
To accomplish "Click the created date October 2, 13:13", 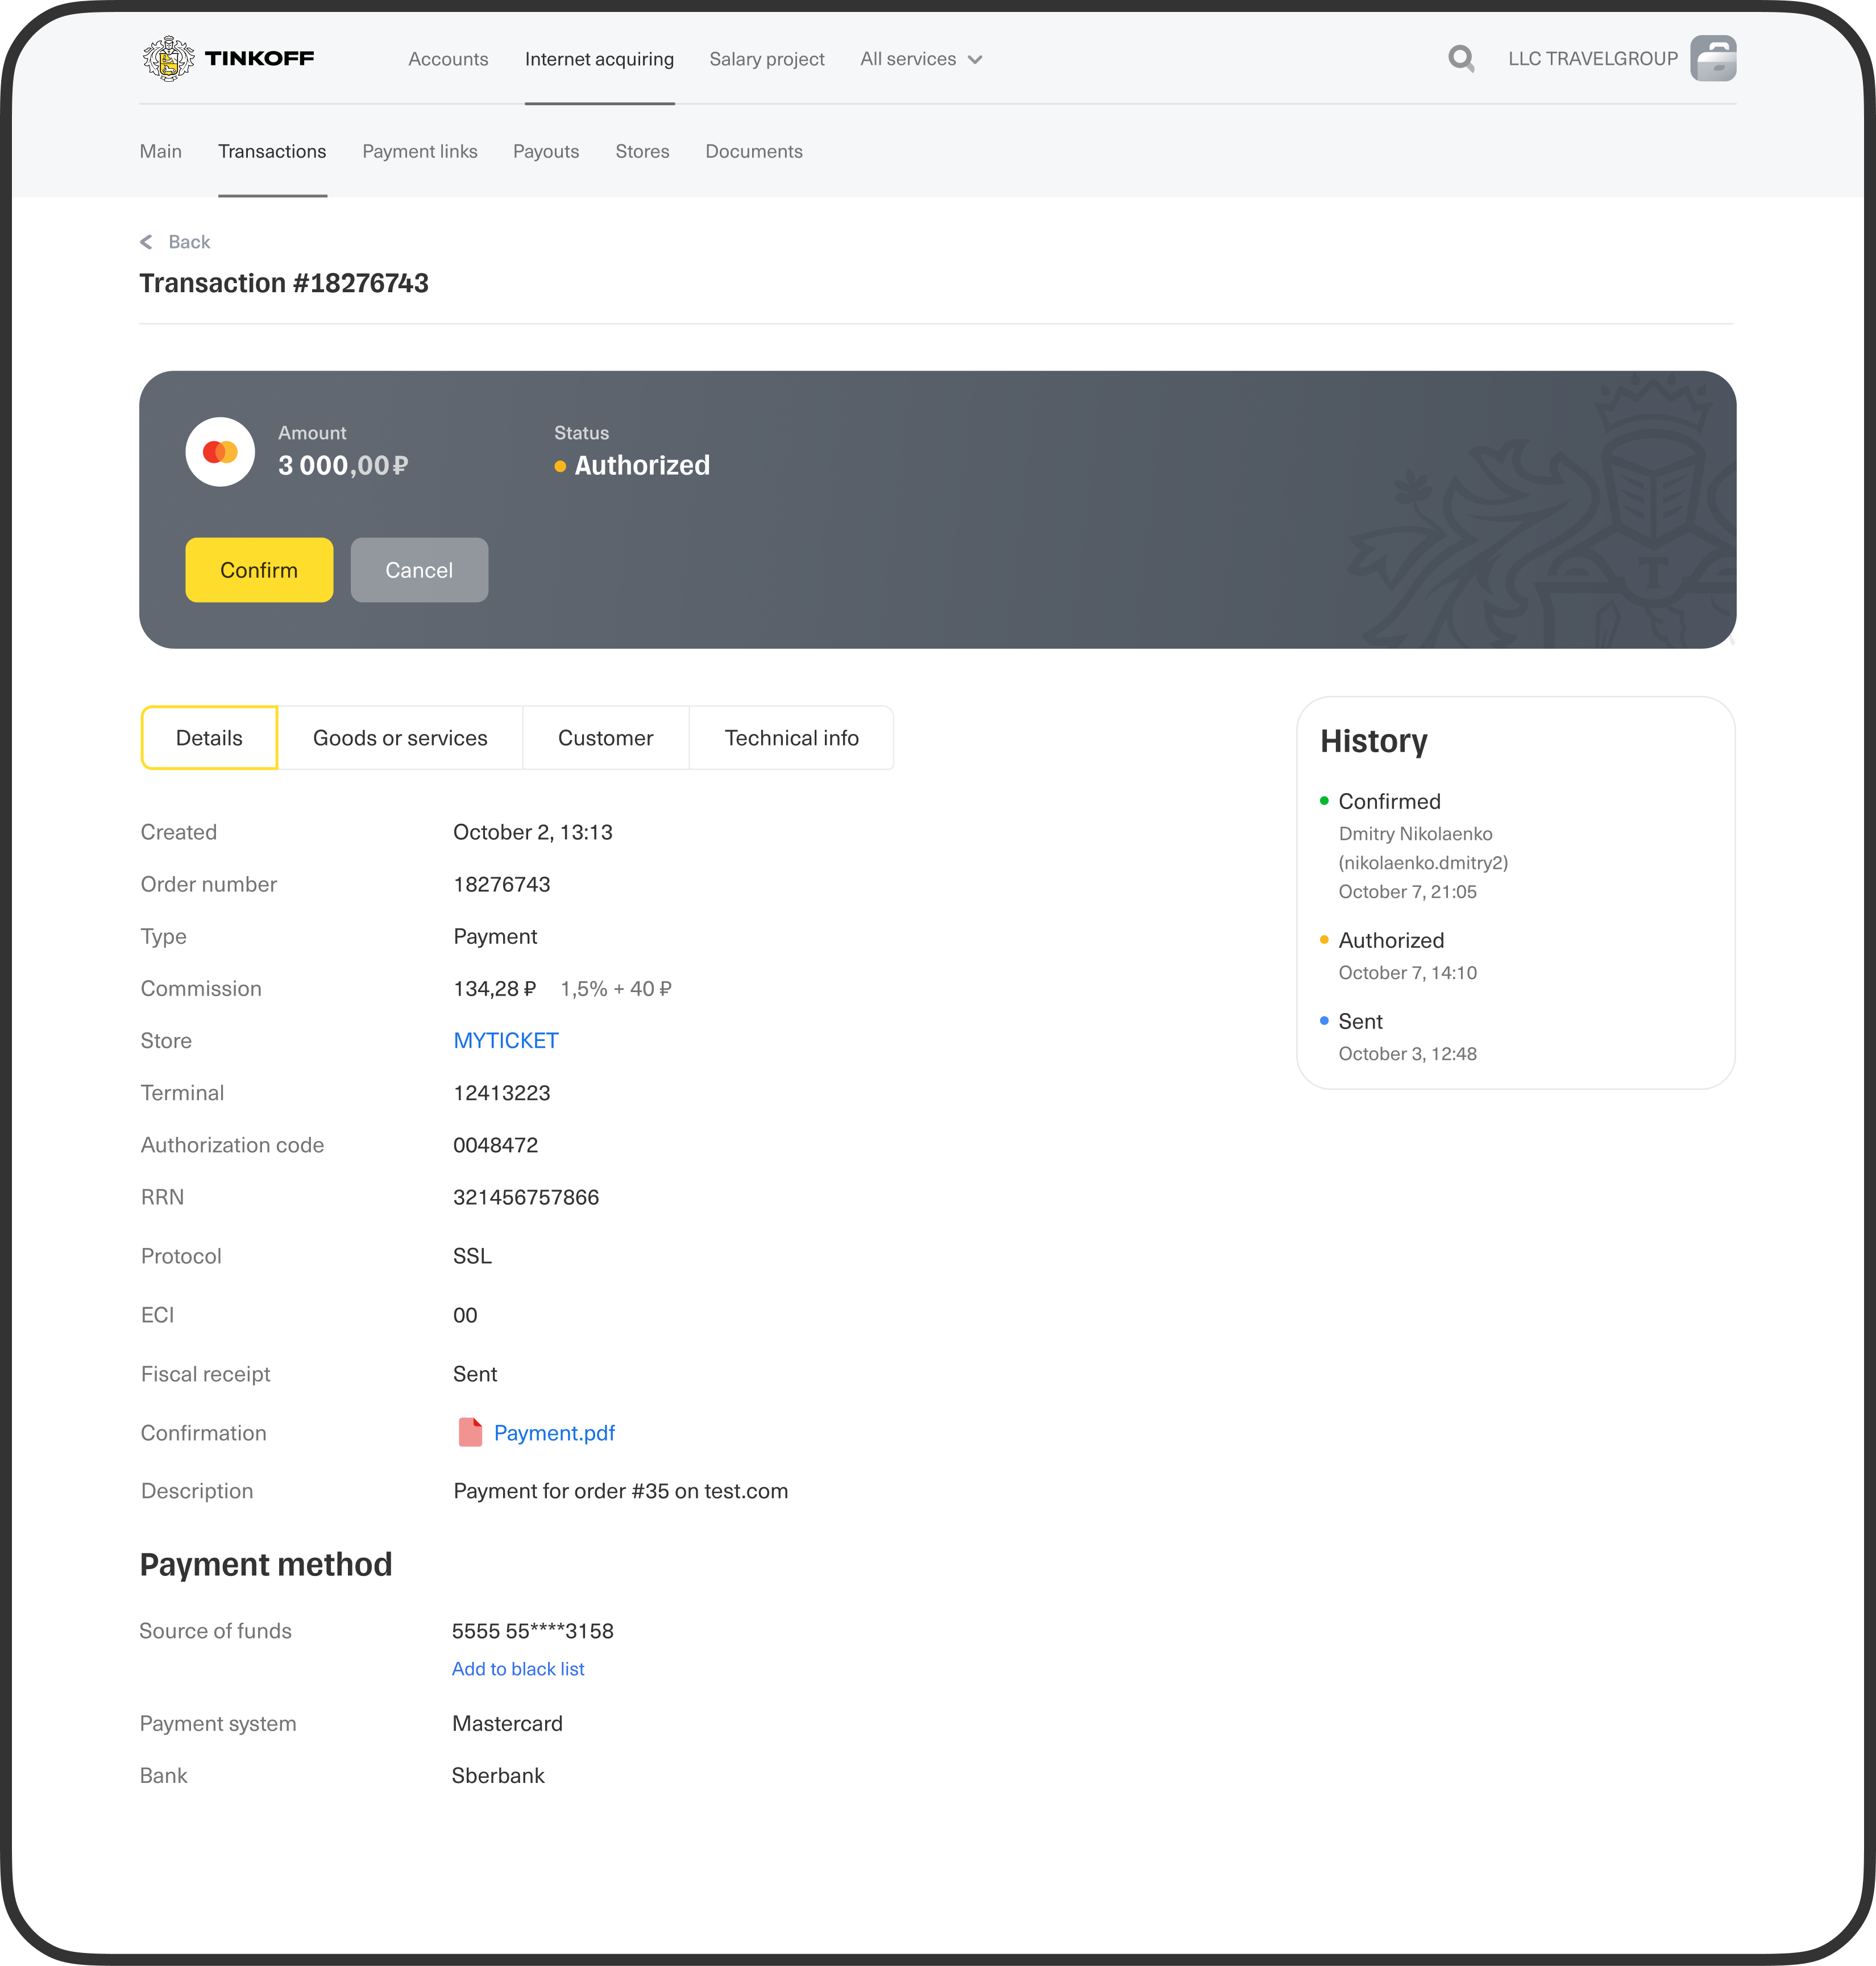I will pyautogui.click(x=533, y=832).
